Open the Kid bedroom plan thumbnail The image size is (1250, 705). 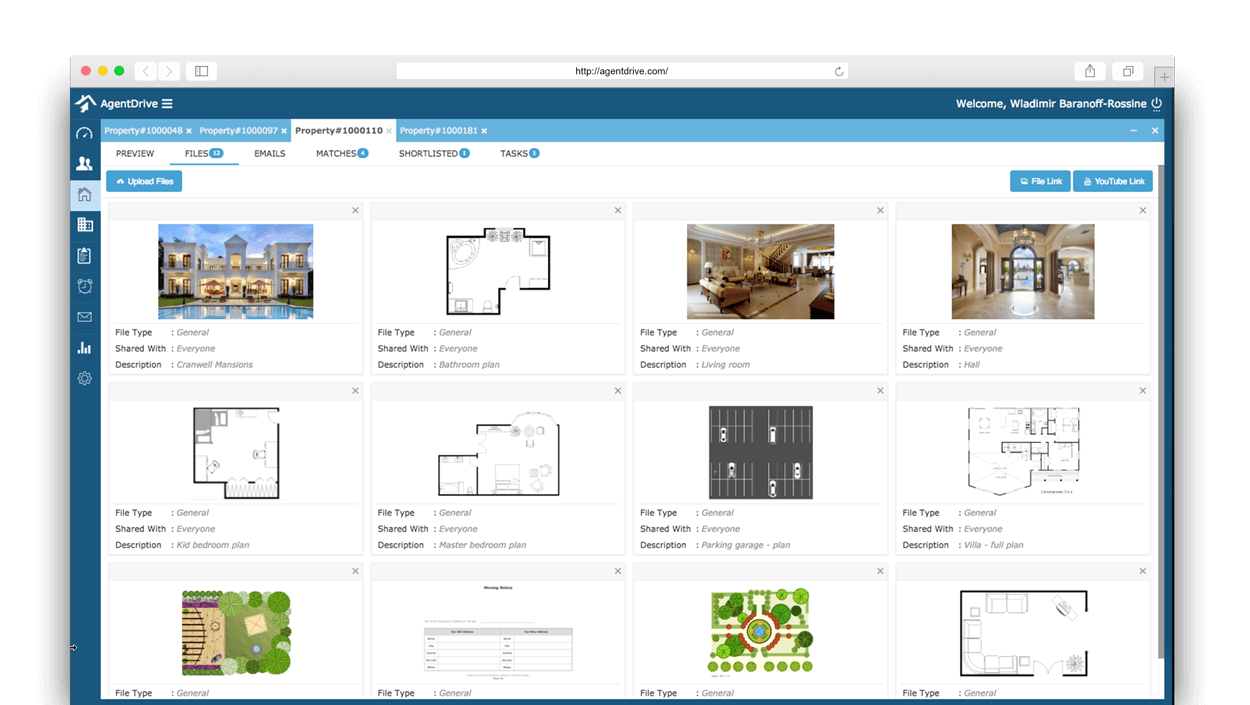[x=236, y=452]
